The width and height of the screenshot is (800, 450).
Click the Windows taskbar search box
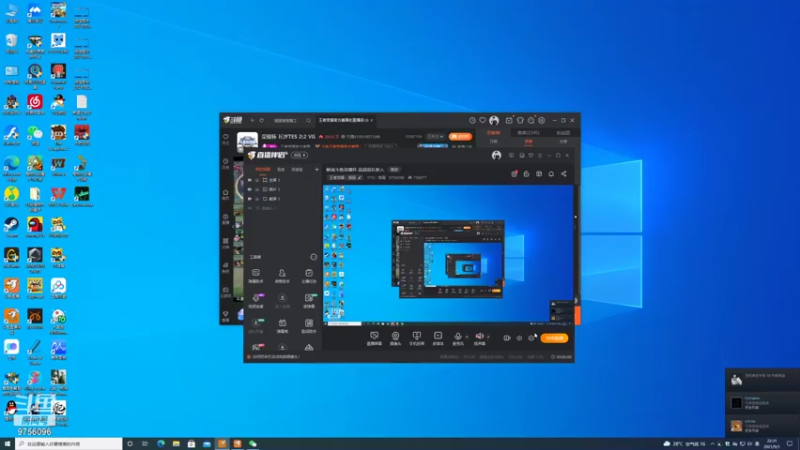(69, 444)
